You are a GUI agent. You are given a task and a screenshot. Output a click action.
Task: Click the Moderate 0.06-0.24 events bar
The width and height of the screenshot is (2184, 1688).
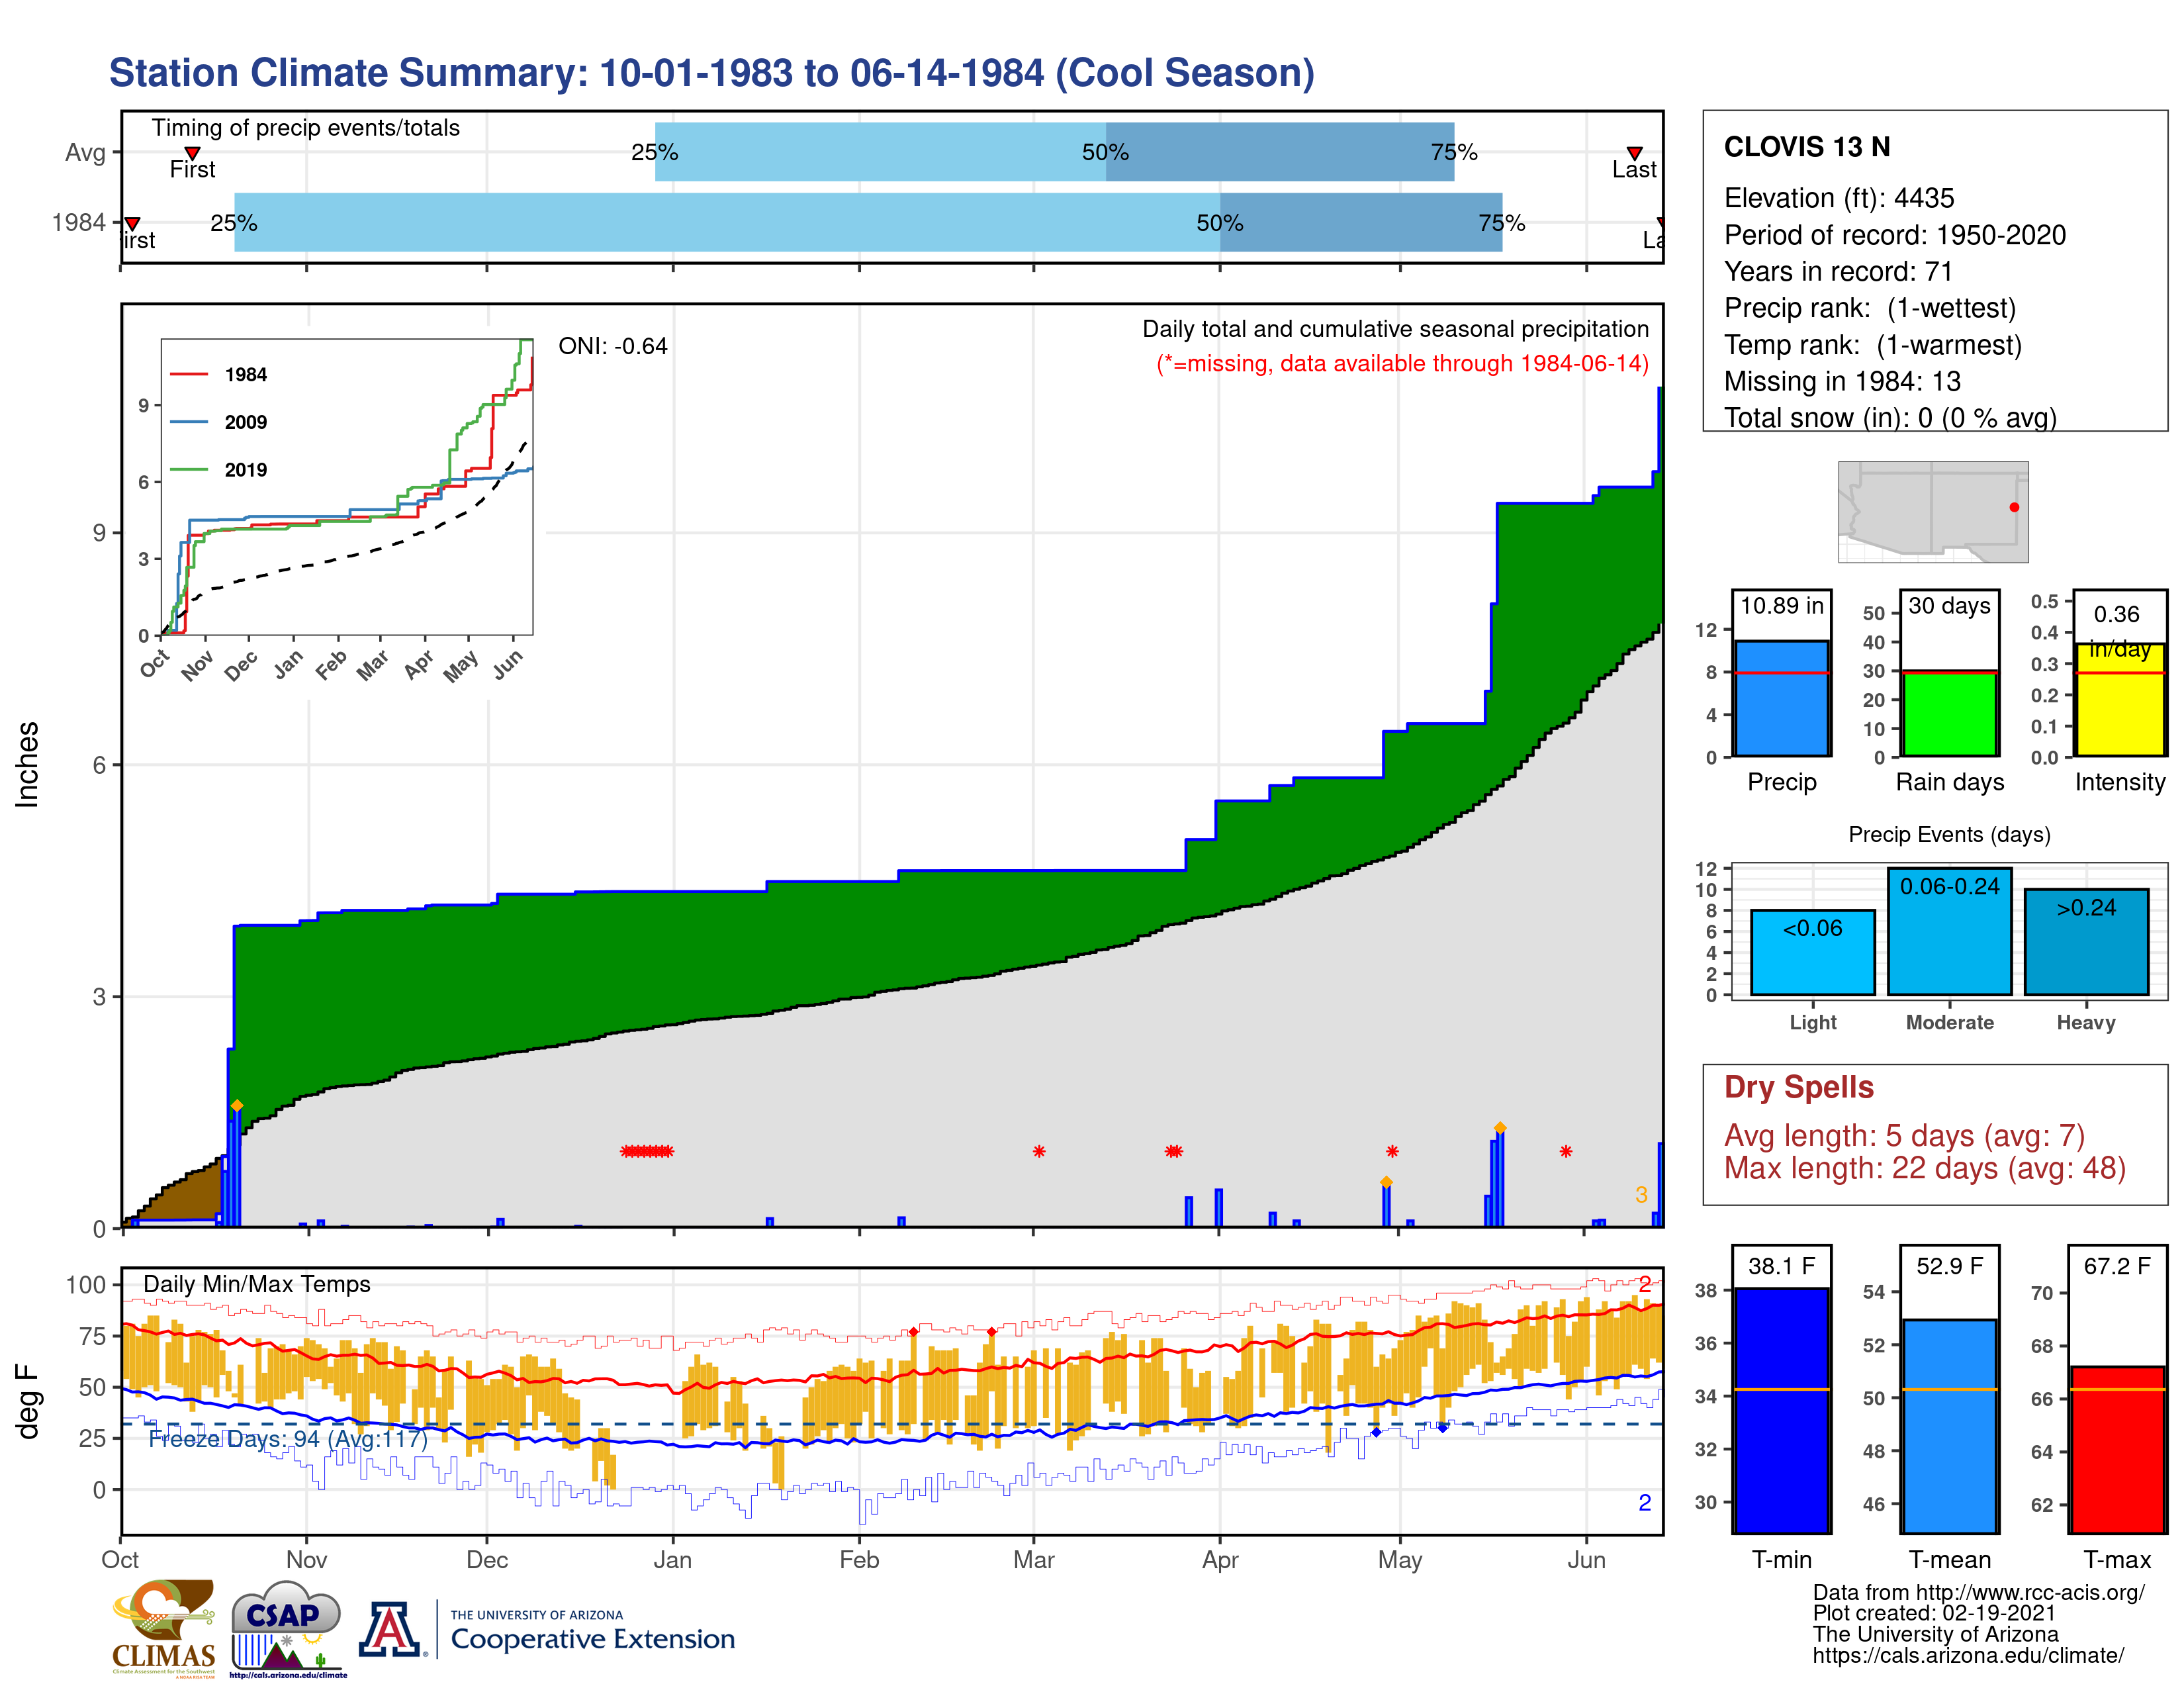click(1949, 931)
